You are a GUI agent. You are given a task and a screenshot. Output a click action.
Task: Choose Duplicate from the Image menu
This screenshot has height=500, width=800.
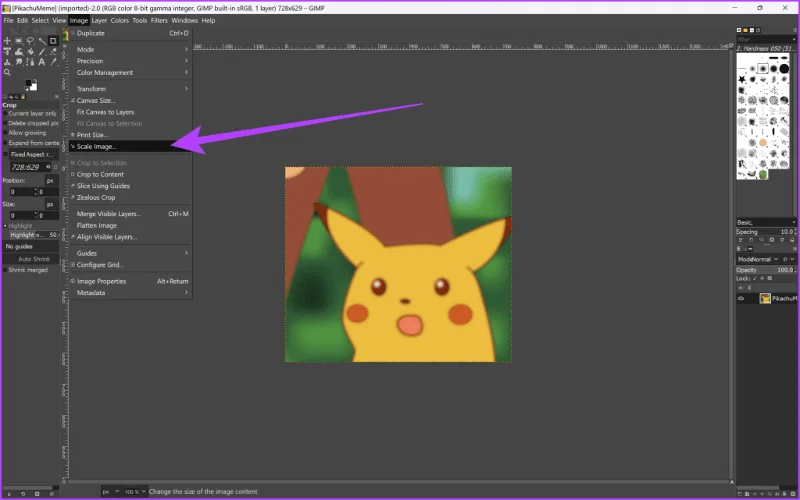(130, 33)
